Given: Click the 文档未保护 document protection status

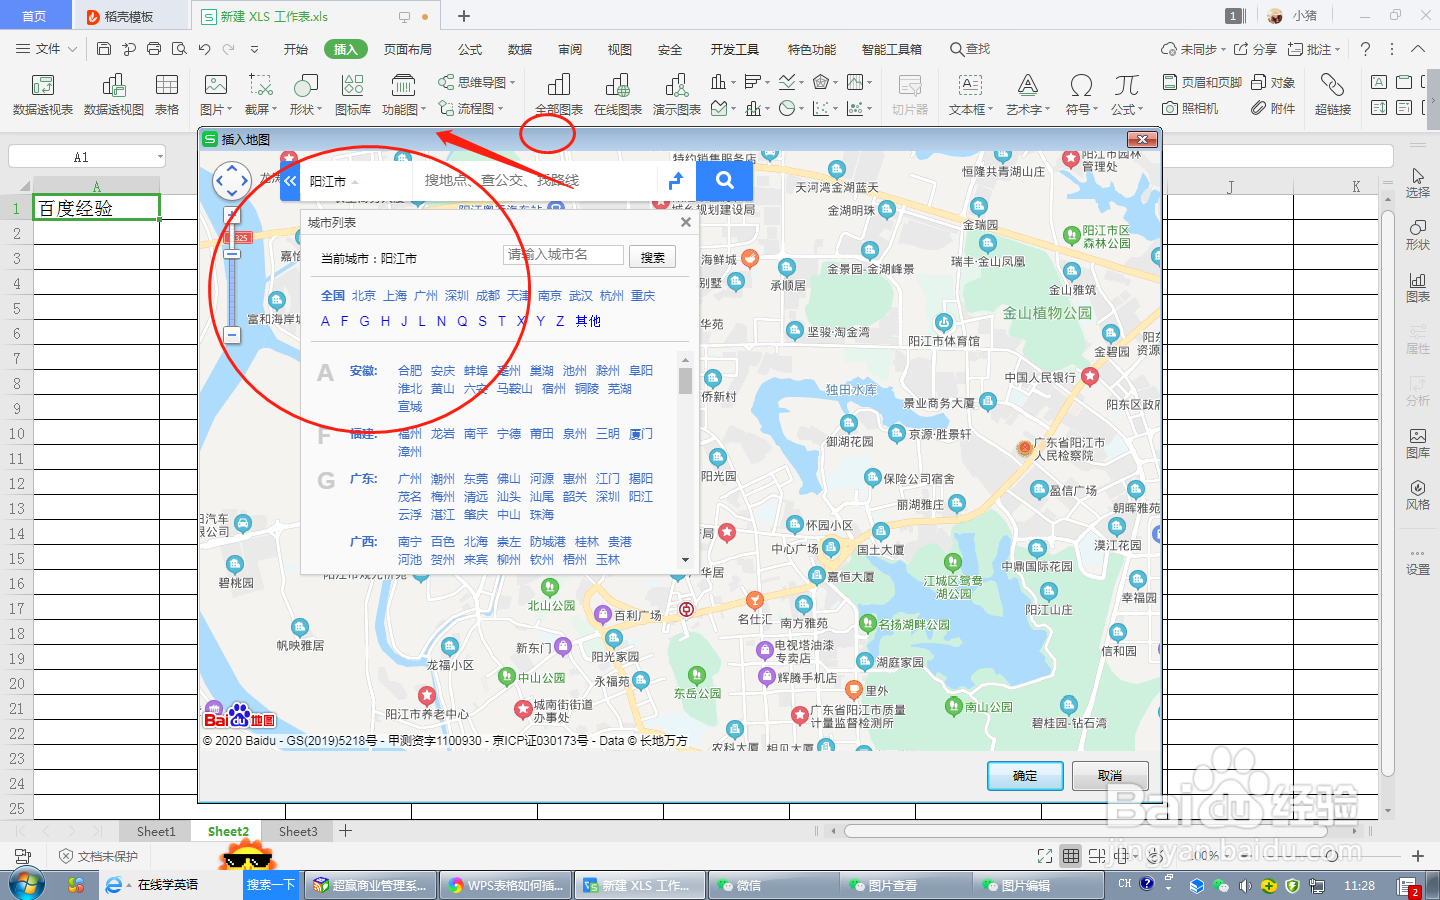Looking at the screenshot, I should 98,856.
